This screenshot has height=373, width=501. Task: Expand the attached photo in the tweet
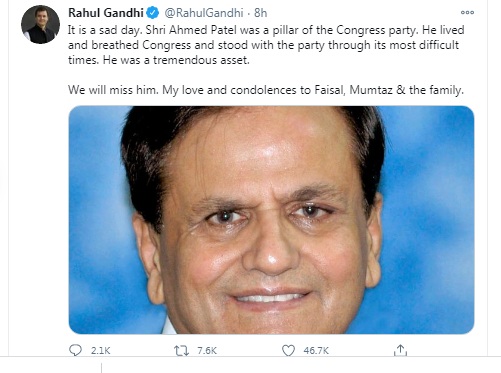coord(271,220)
